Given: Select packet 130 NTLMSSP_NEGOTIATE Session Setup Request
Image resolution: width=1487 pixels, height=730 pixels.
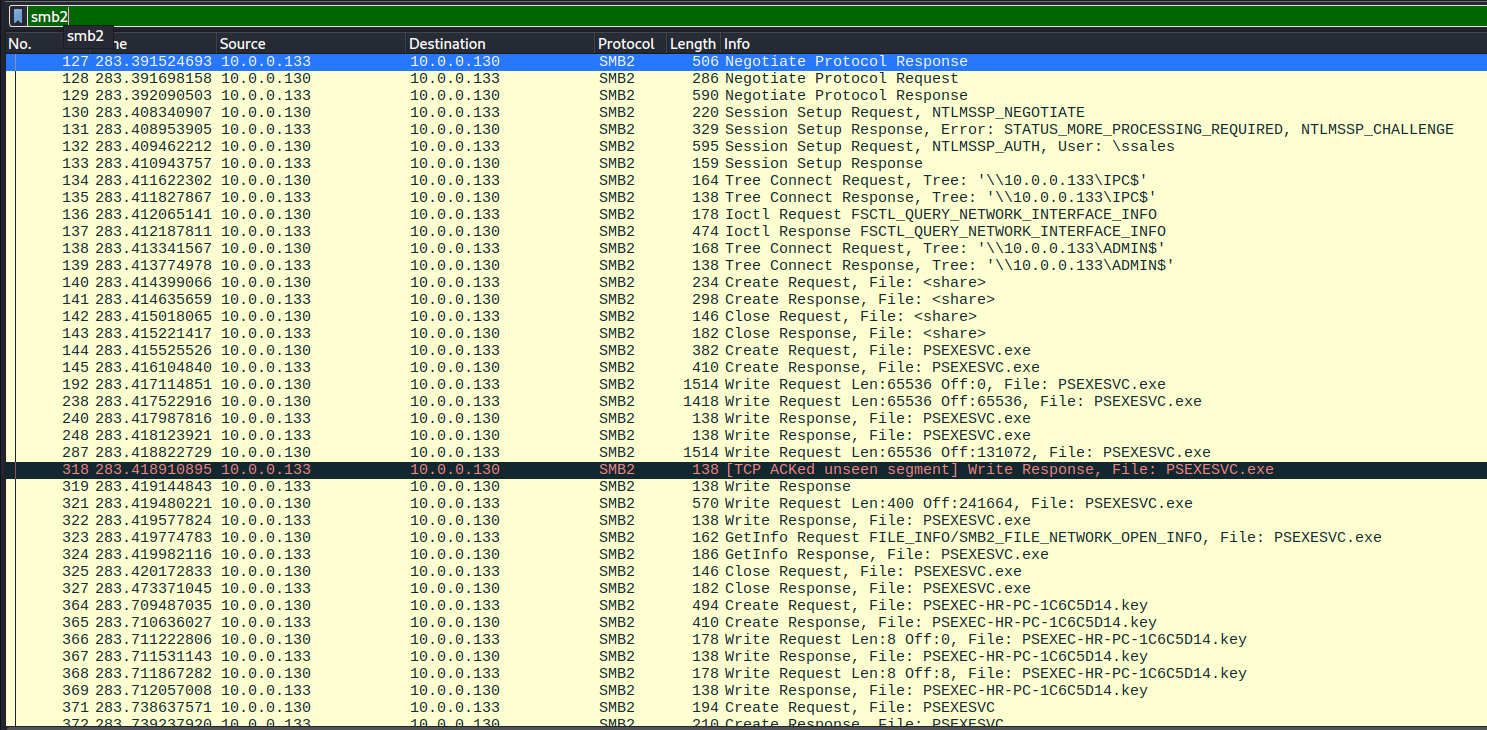Looking at the screenshot, I should [x=745, y=112].
